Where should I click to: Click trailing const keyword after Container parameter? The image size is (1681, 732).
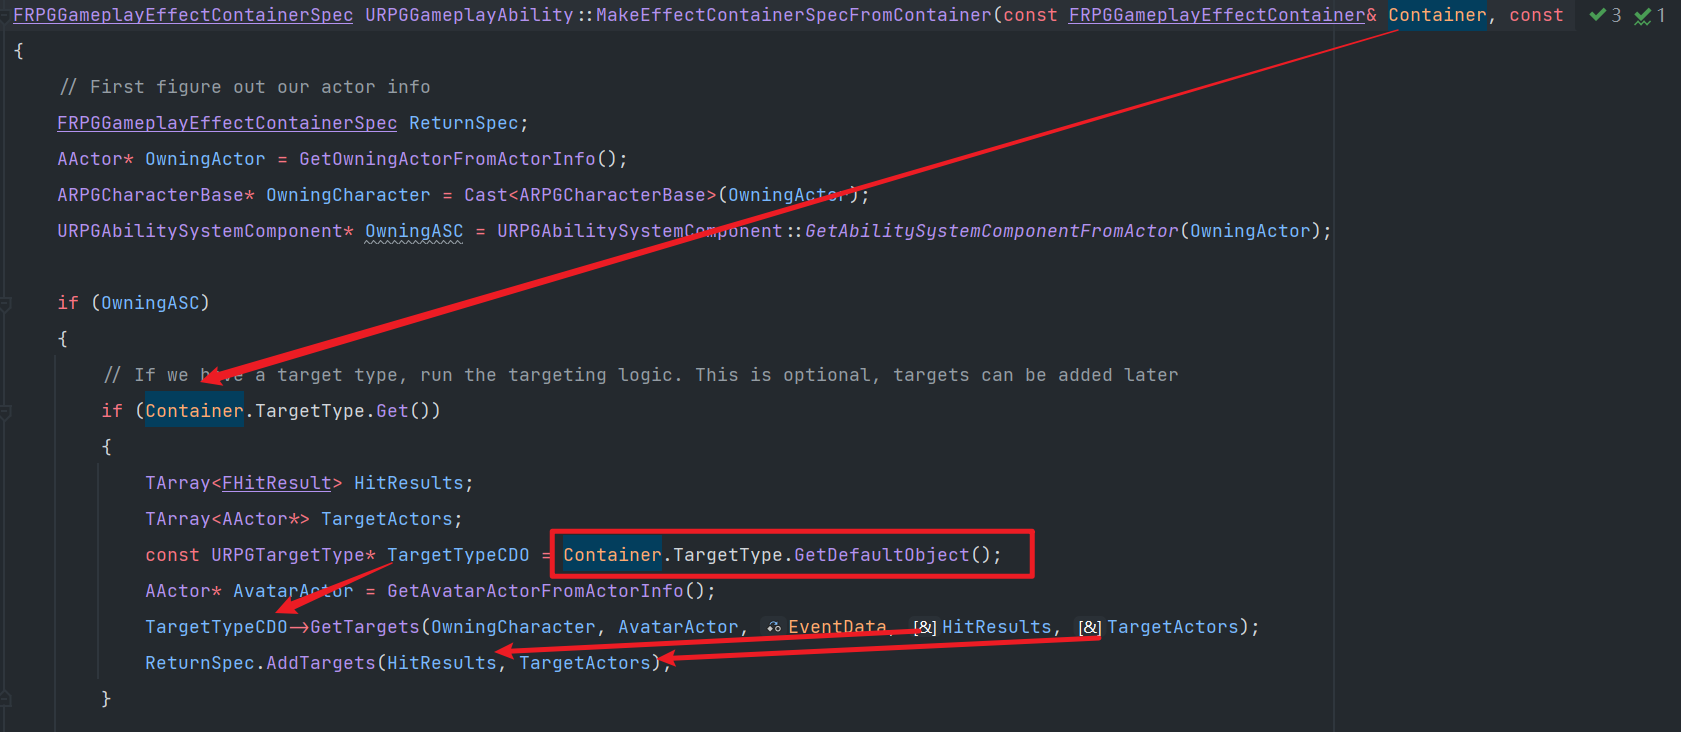click(1536, 15)
